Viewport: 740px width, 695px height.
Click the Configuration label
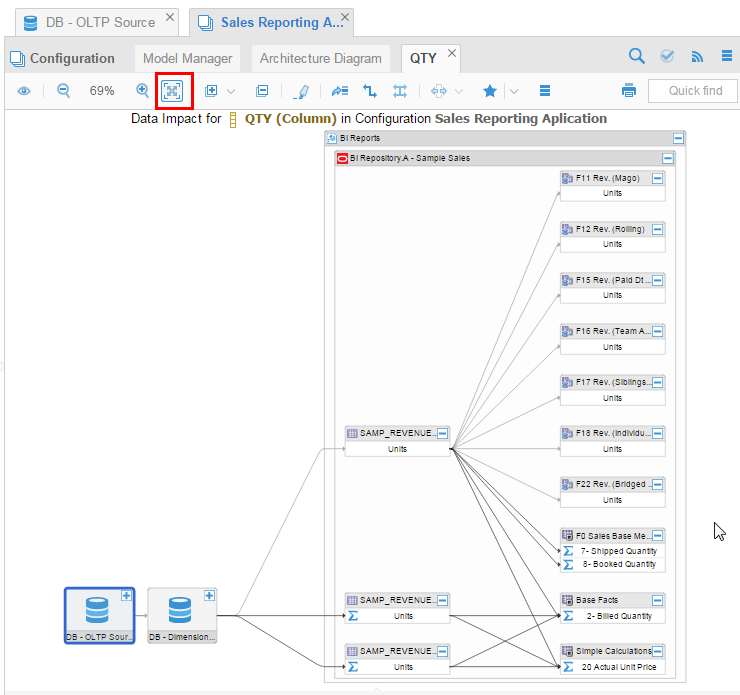pos(72,58)
